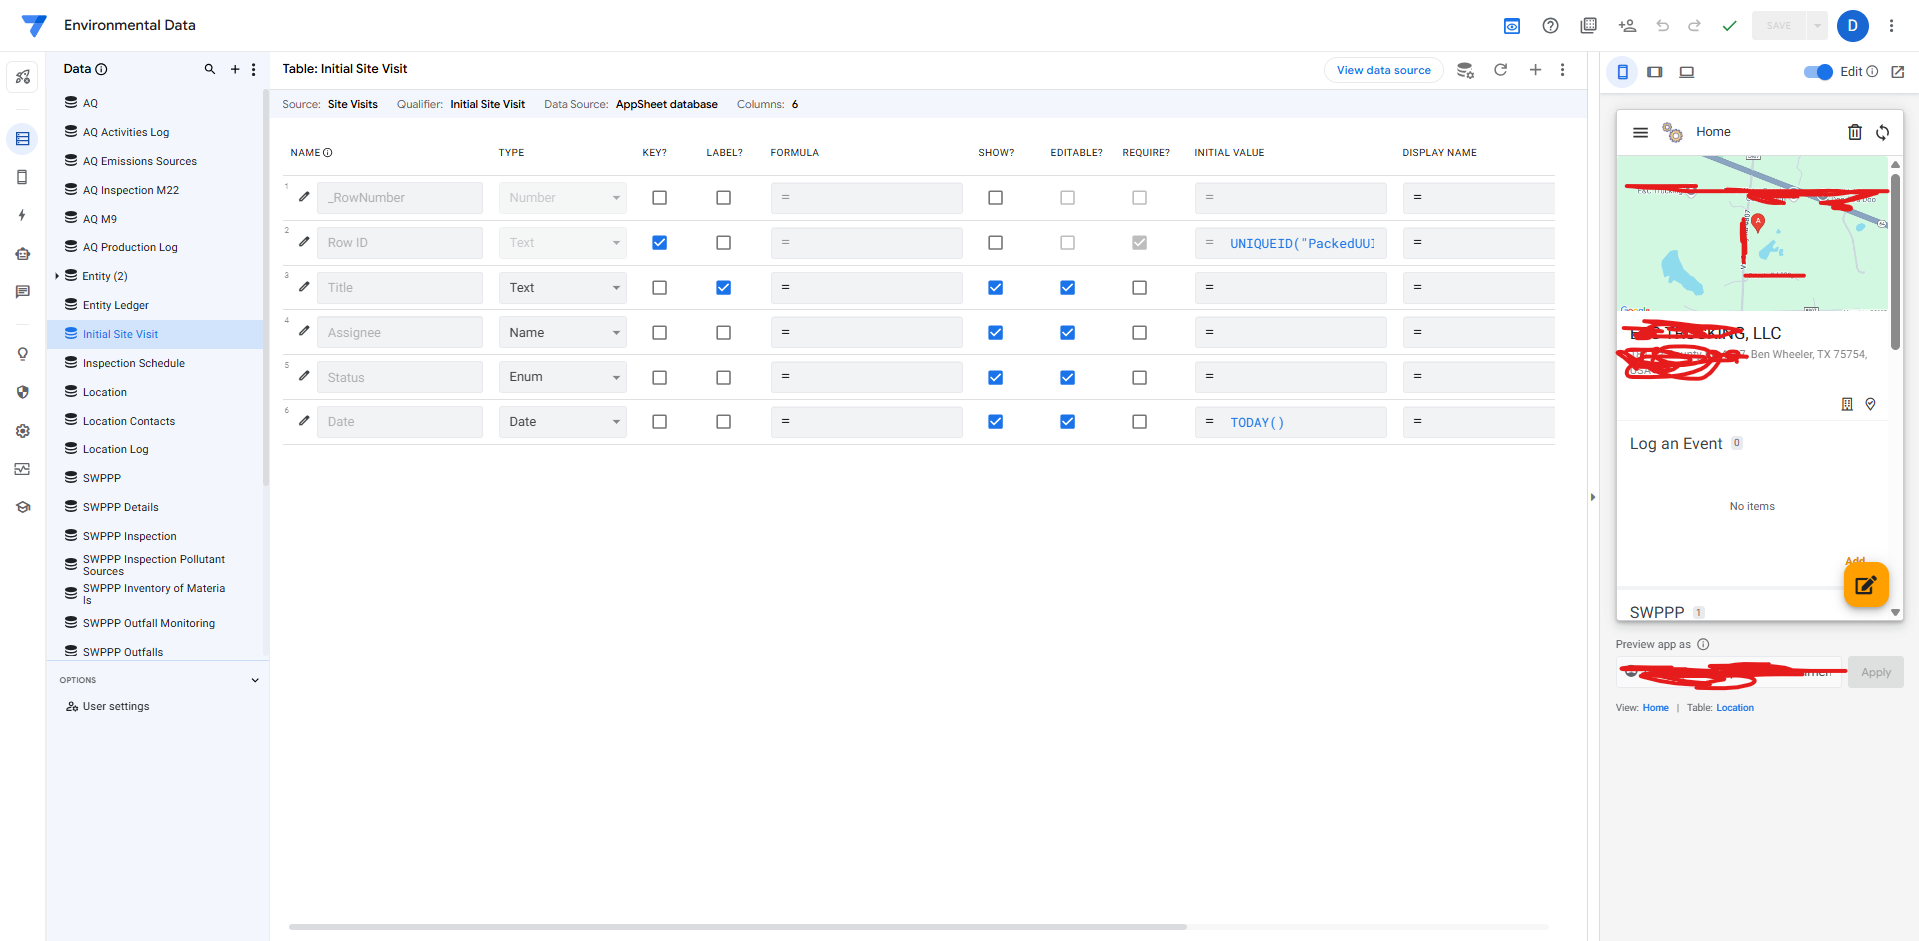Toggle the Edit switch in preview panel
The image size is (1919, 941).
tap(1817, 72)
